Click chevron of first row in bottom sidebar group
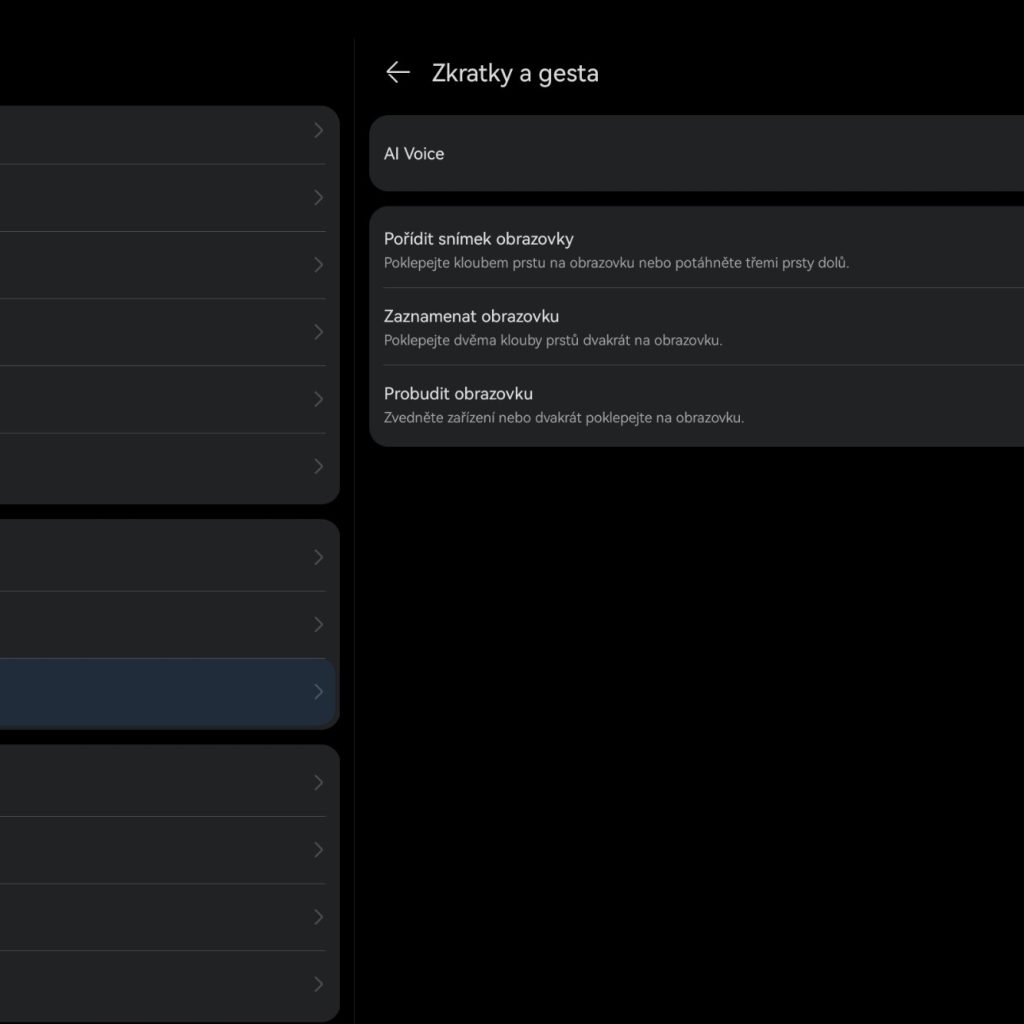 click(x=319, y=782)
